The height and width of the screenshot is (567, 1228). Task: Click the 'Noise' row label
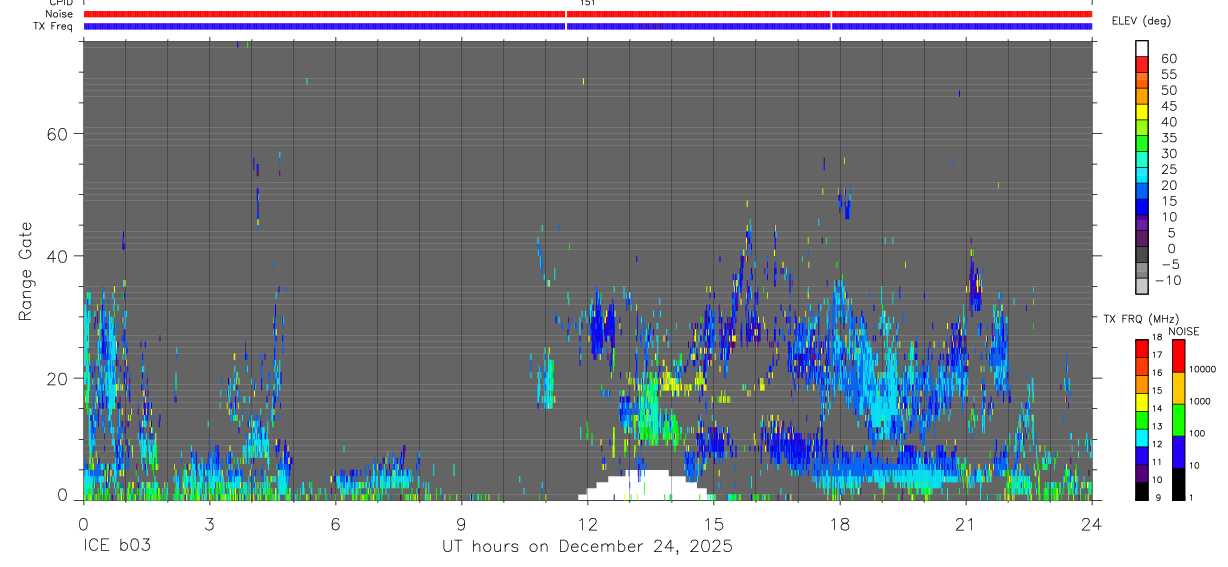pyautogui.click(x=61, y=14)
